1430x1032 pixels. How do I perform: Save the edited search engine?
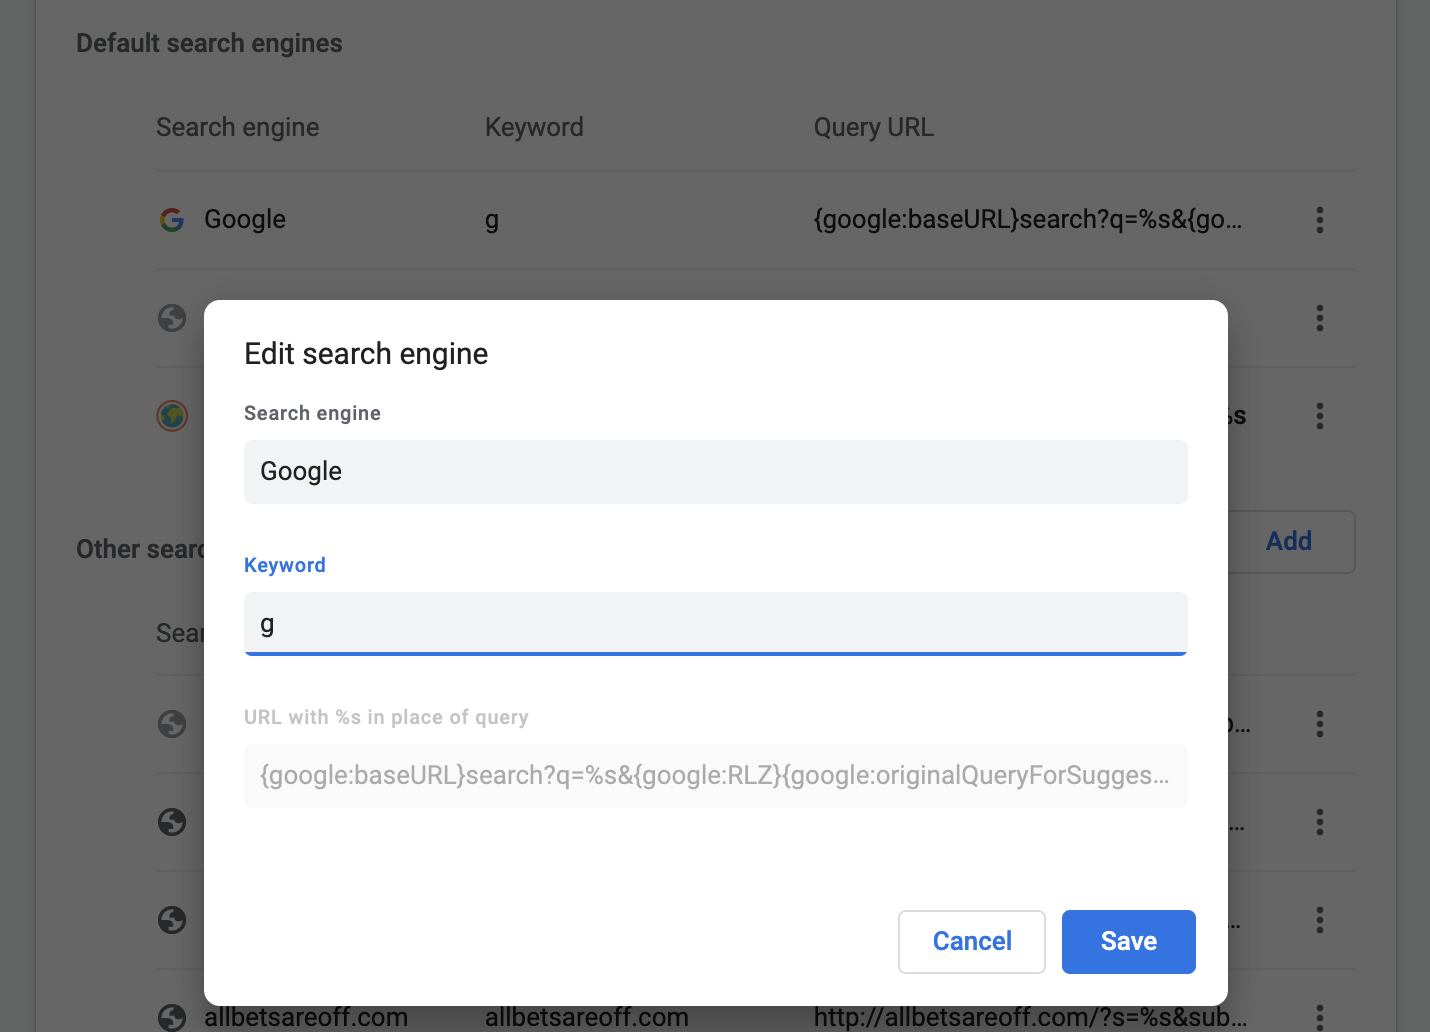tap(1128, 942)
